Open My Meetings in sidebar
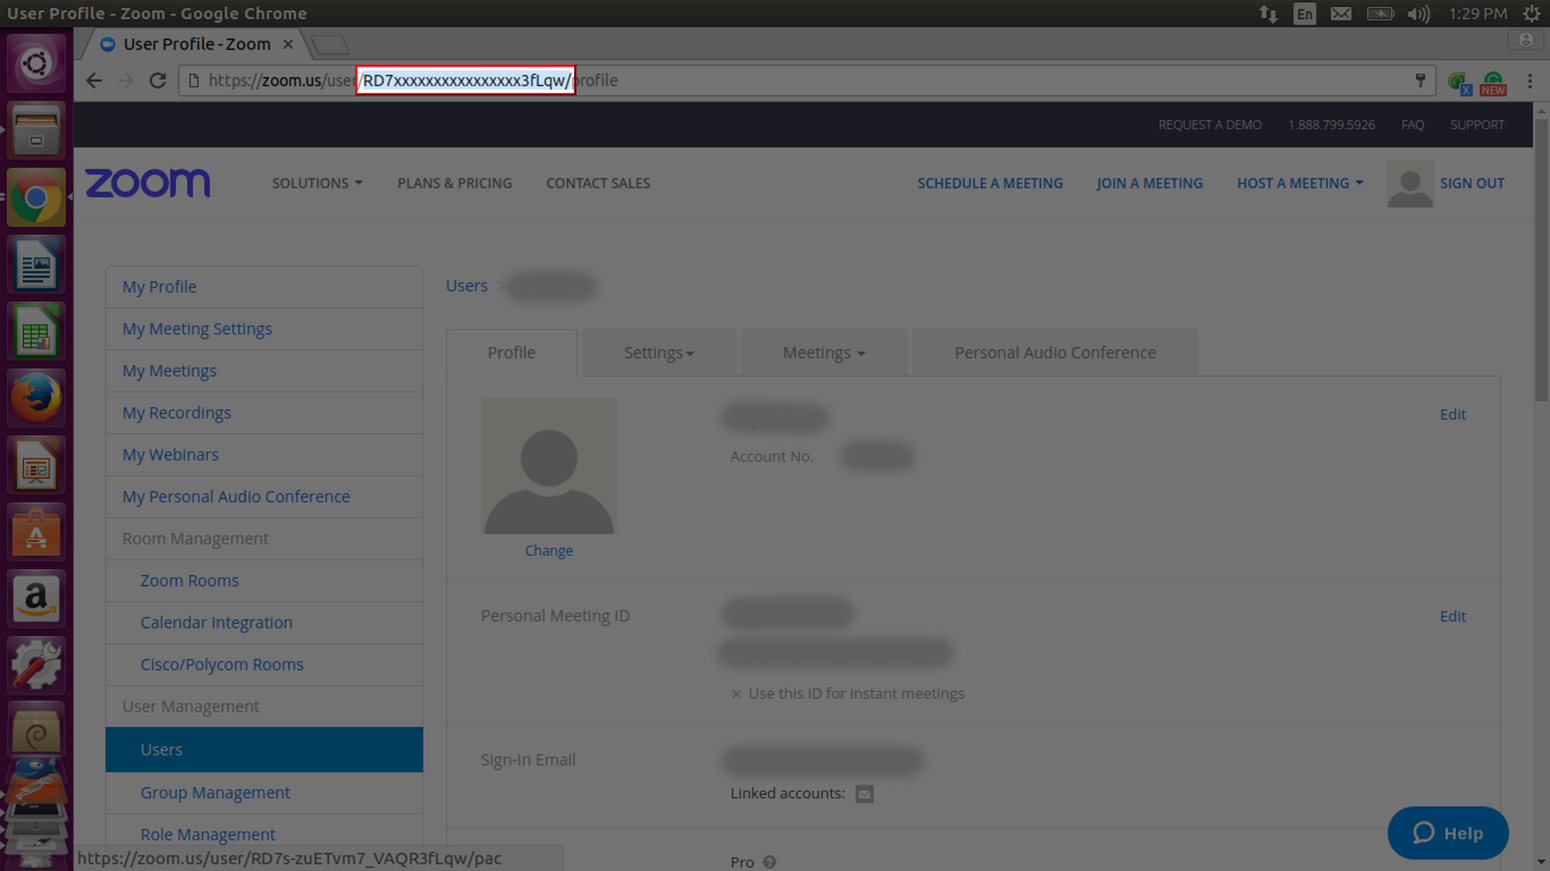Image resolution: width=1550 pixels, height=871 pixels. tap(264, 371)
